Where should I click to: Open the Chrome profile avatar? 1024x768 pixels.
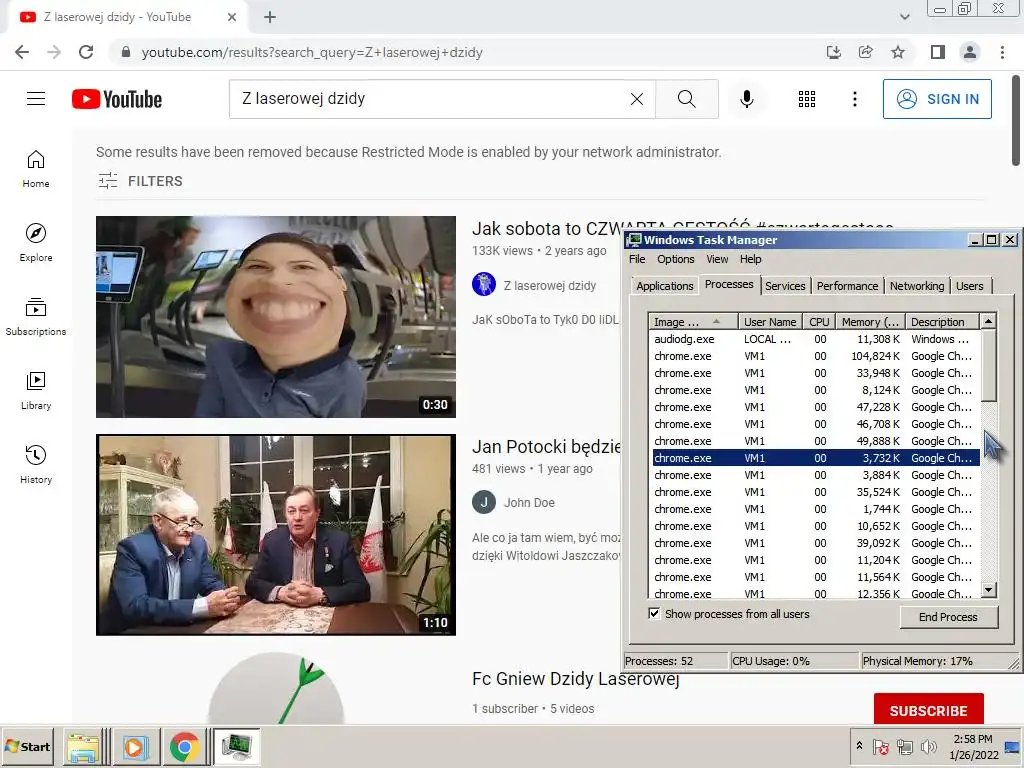coord(970,52)
